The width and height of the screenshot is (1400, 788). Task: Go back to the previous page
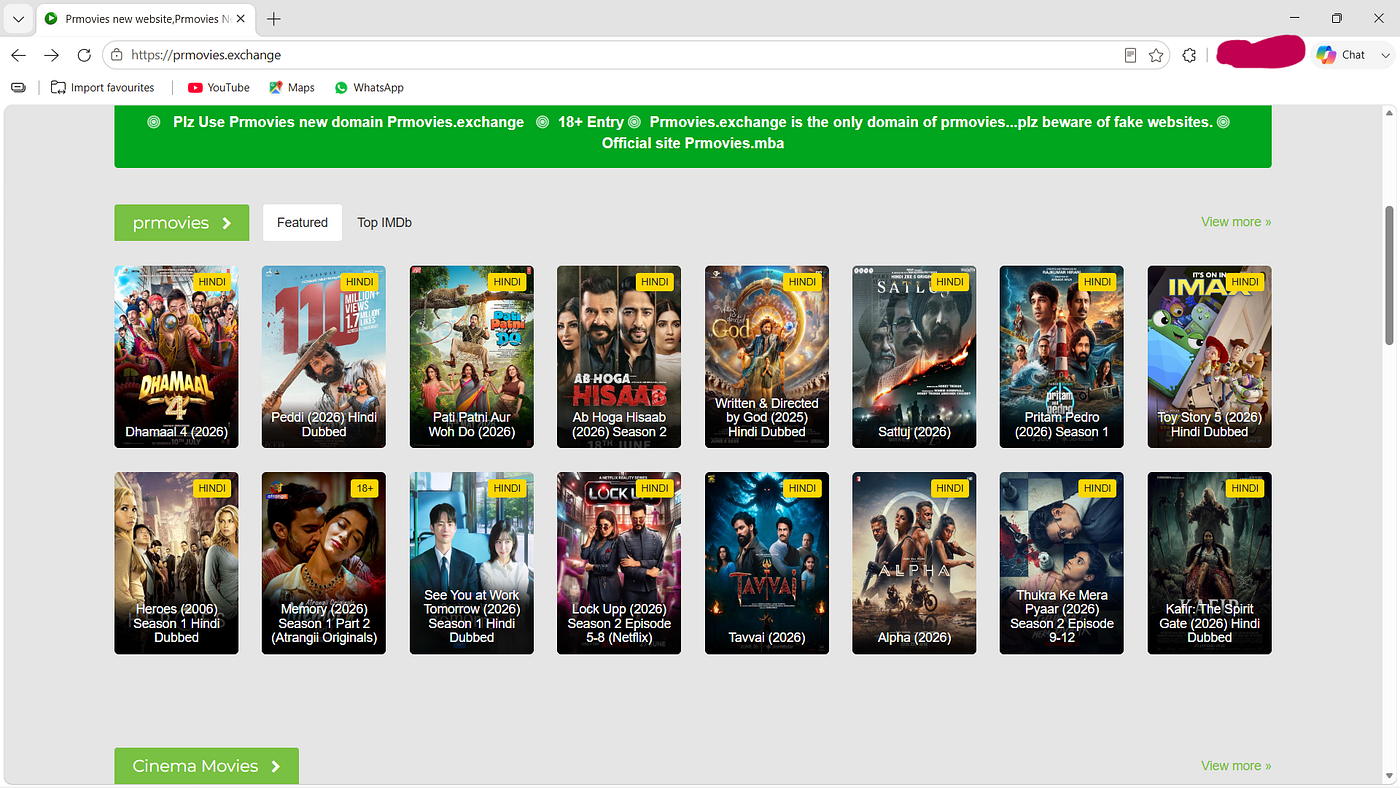pyautogui.click(x=18, y=55)
